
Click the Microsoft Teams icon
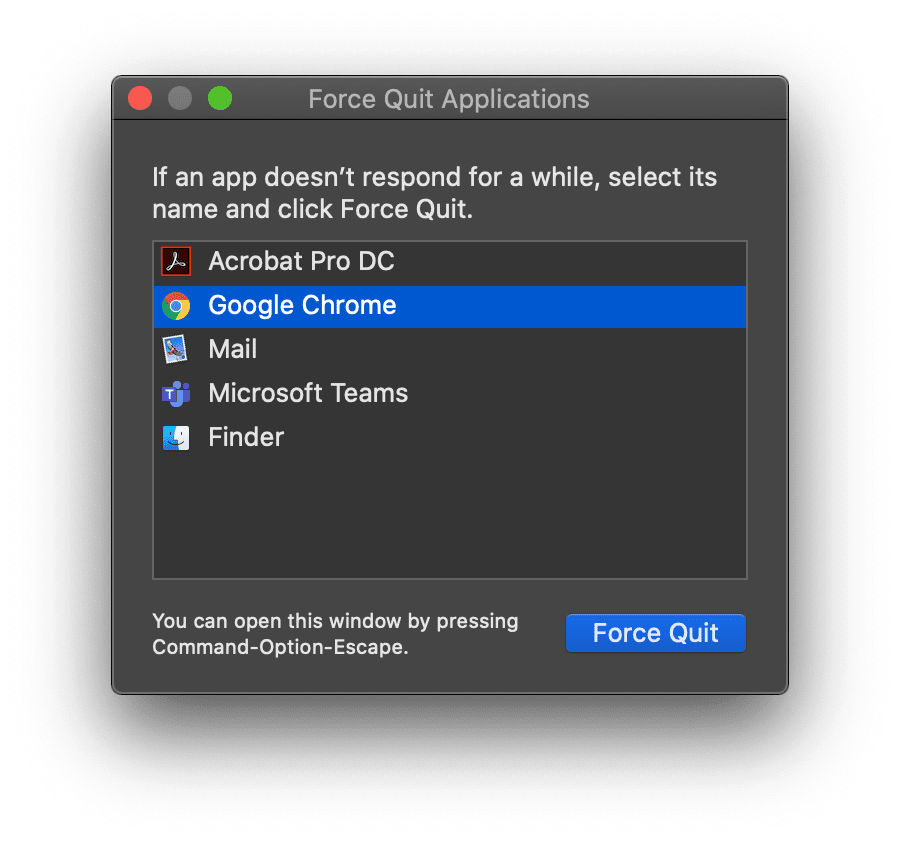click(178, 393)
